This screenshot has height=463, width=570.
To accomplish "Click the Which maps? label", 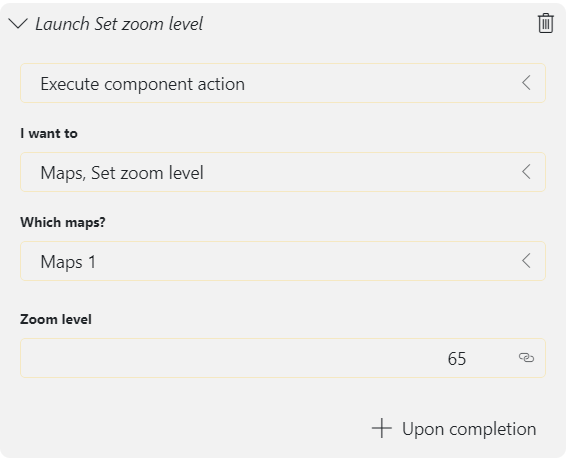I will click(63, 222).
